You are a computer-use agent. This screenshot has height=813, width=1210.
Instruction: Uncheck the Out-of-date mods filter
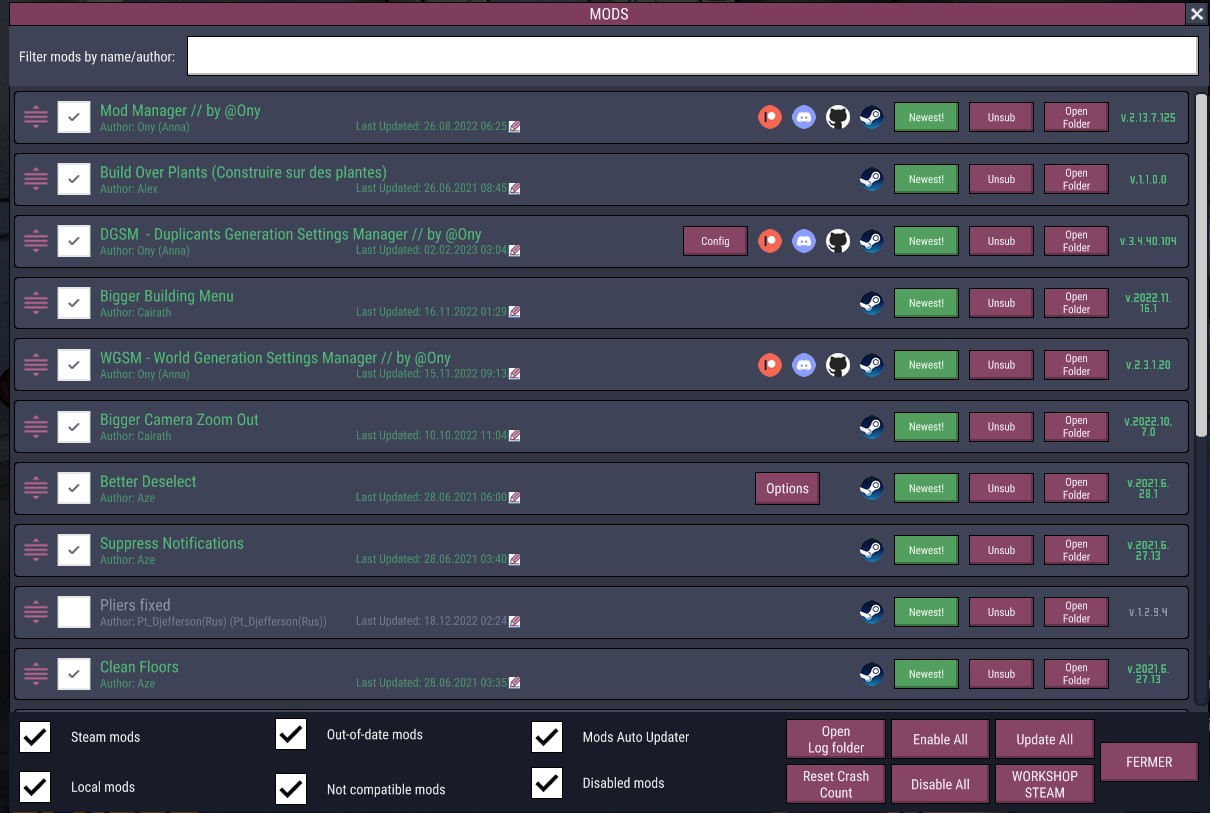pos(291,735)
